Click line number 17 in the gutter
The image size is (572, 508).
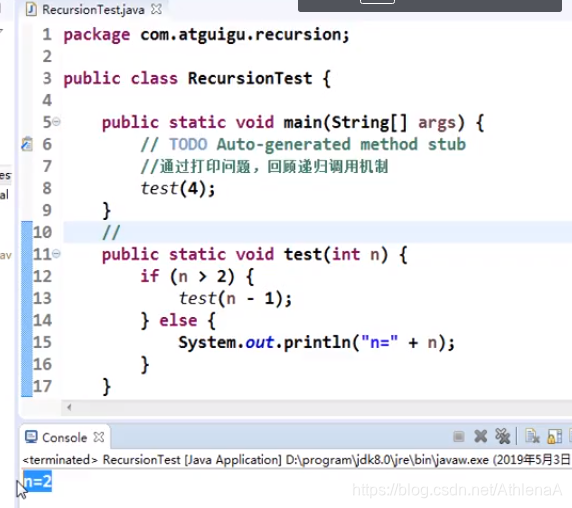42,386
